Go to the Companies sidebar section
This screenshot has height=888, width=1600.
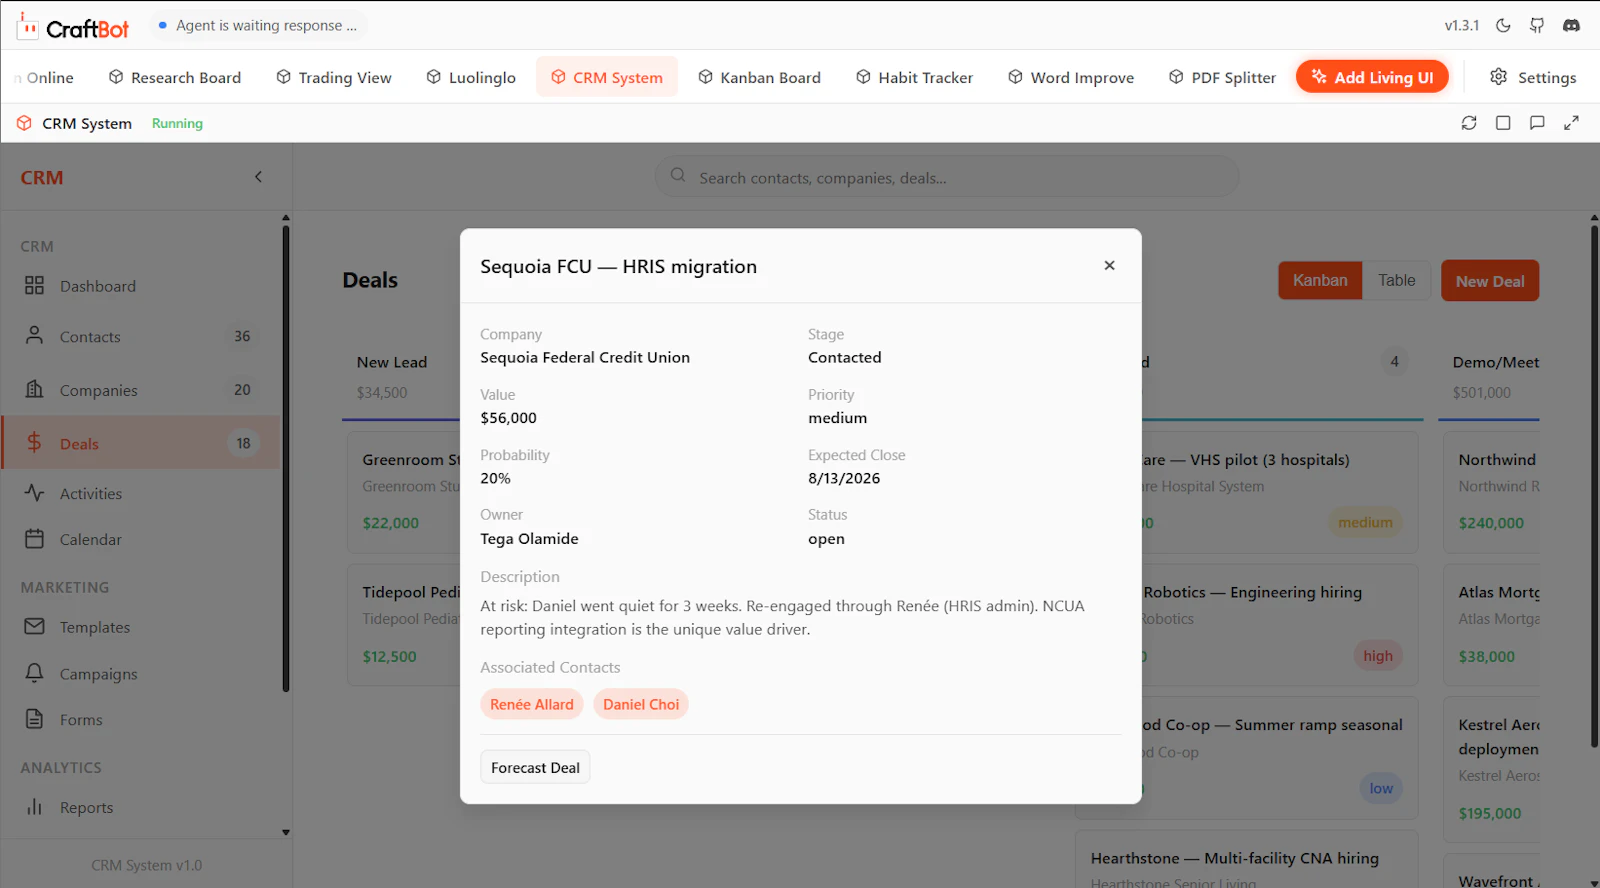tap(140, 390)
